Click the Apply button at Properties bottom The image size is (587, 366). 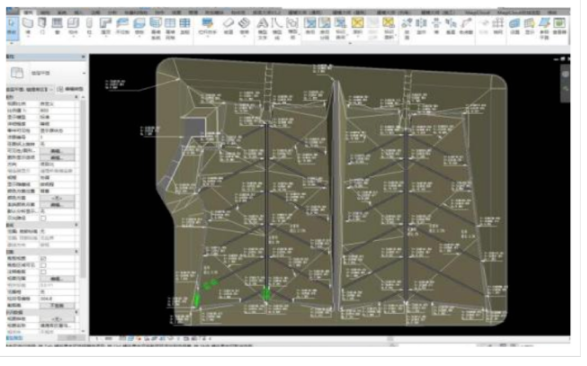pyautogui.click(x=71, y=338)
